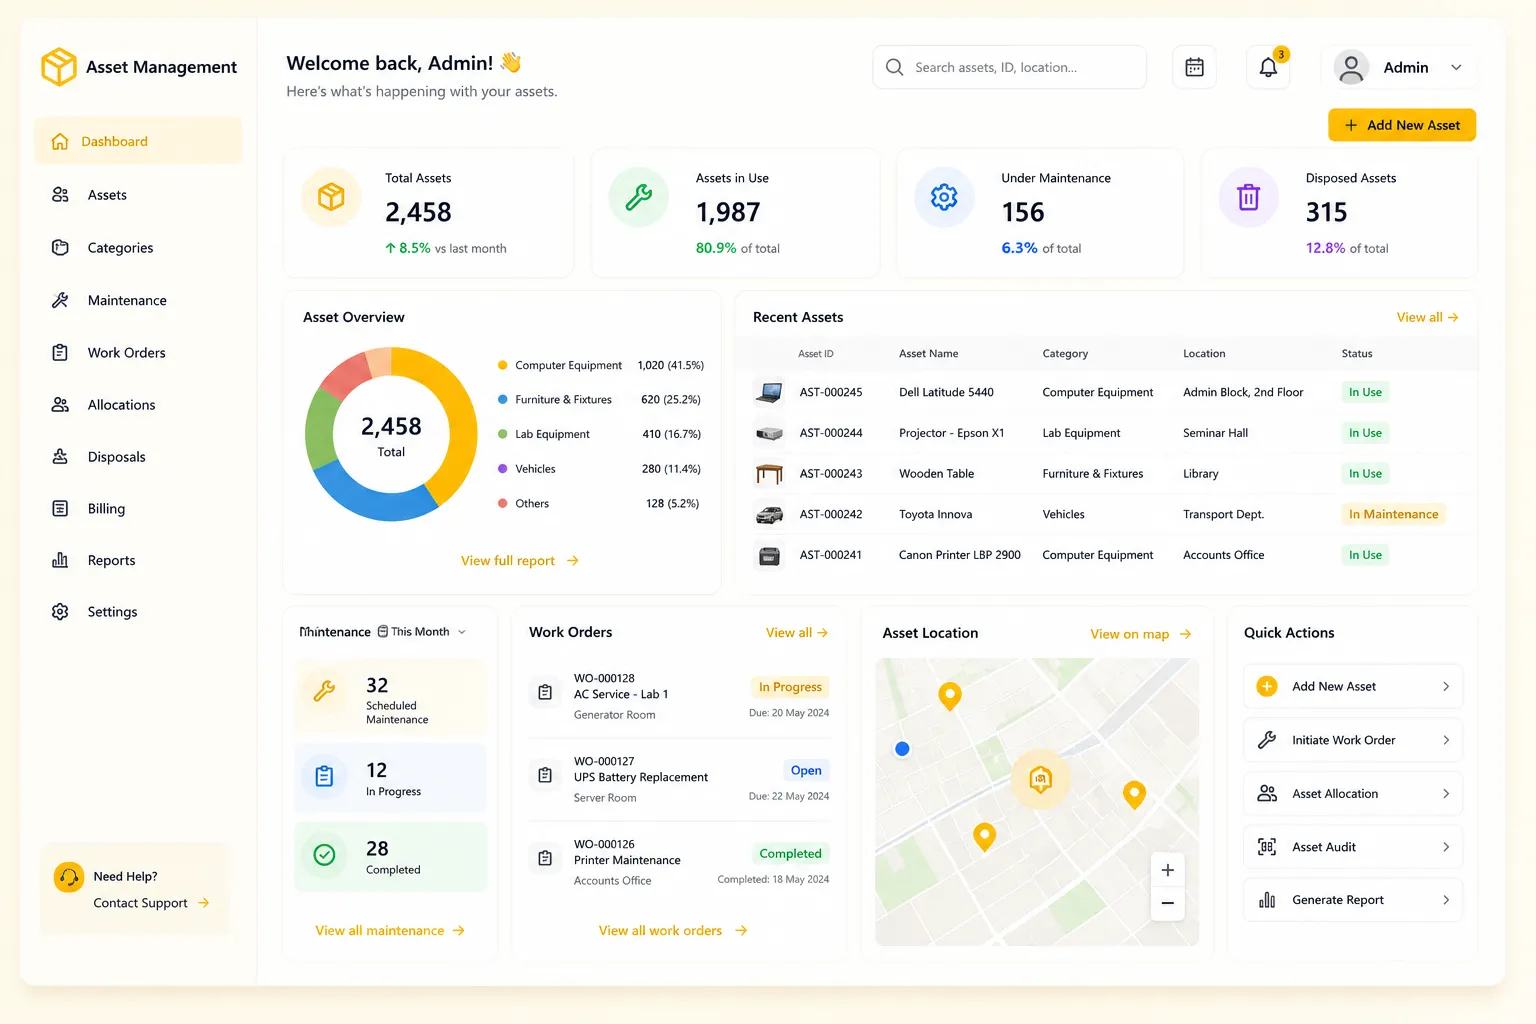Viewport: 1536px width, 1024px height.
Task: Open Add New Asset quick action chevron
Action: tap(1446, 686)
